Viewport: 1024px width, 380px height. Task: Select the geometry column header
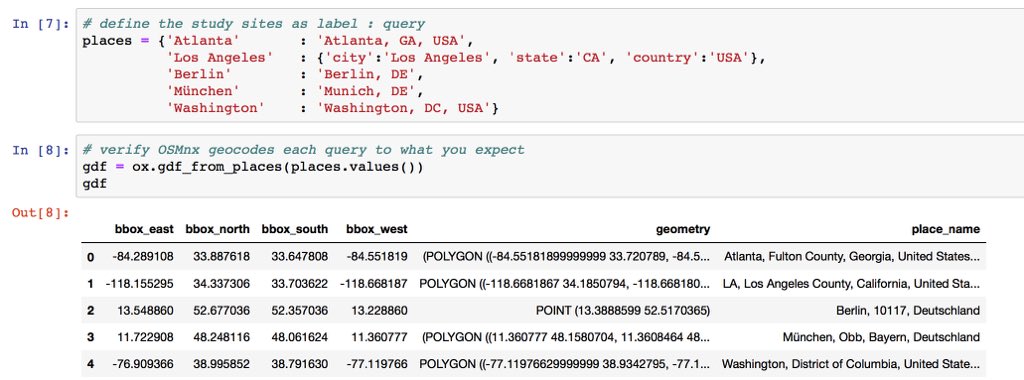[683, 229]
